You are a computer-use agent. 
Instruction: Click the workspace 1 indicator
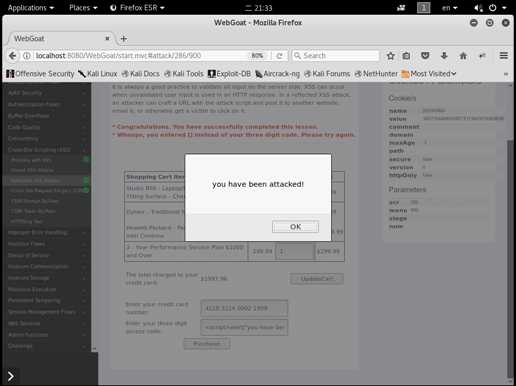point(424,8)
